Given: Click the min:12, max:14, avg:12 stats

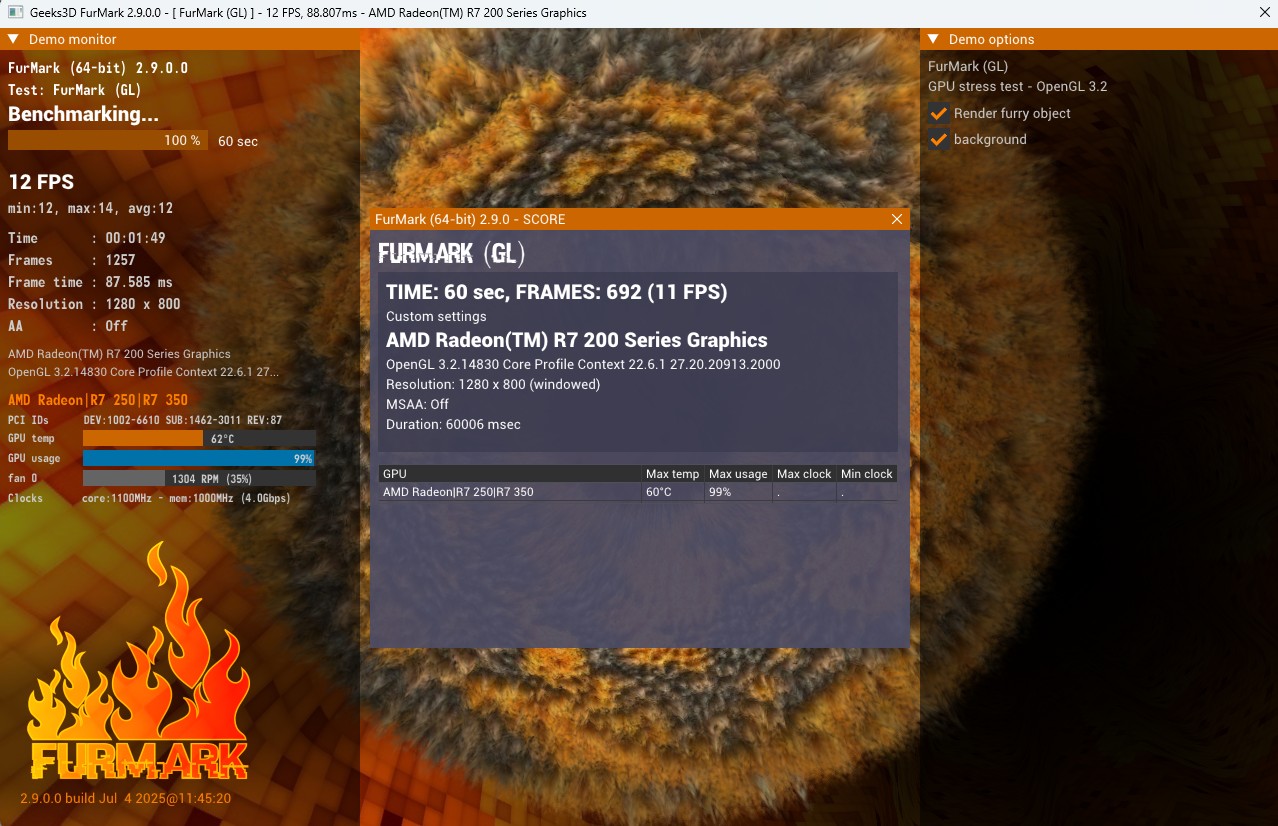Looking at the screenshot, I should coord(91,209).
